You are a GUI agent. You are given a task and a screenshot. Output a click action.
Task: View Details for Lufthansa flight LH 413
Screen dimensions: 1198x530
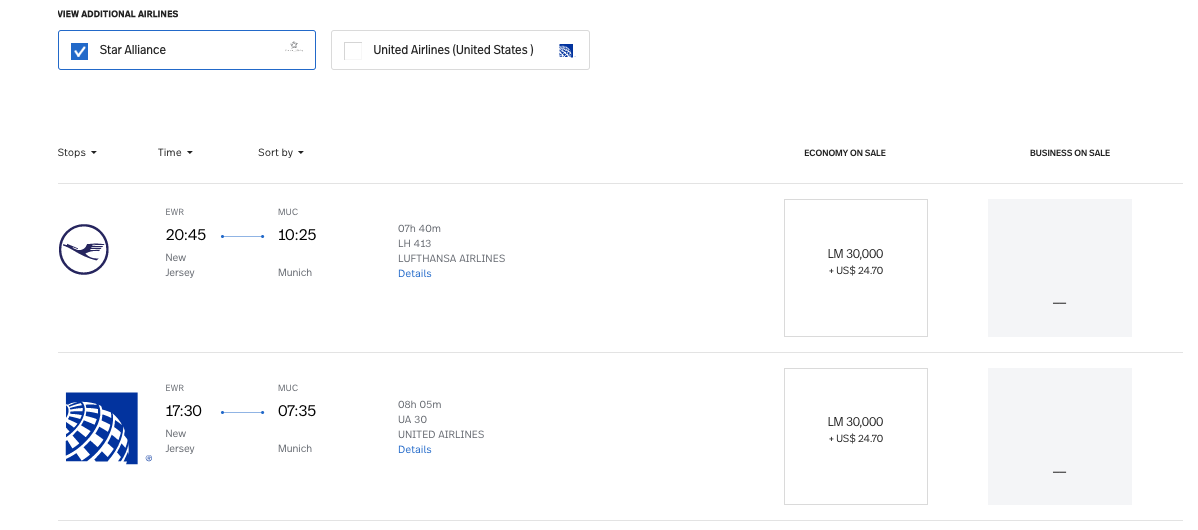415,274
